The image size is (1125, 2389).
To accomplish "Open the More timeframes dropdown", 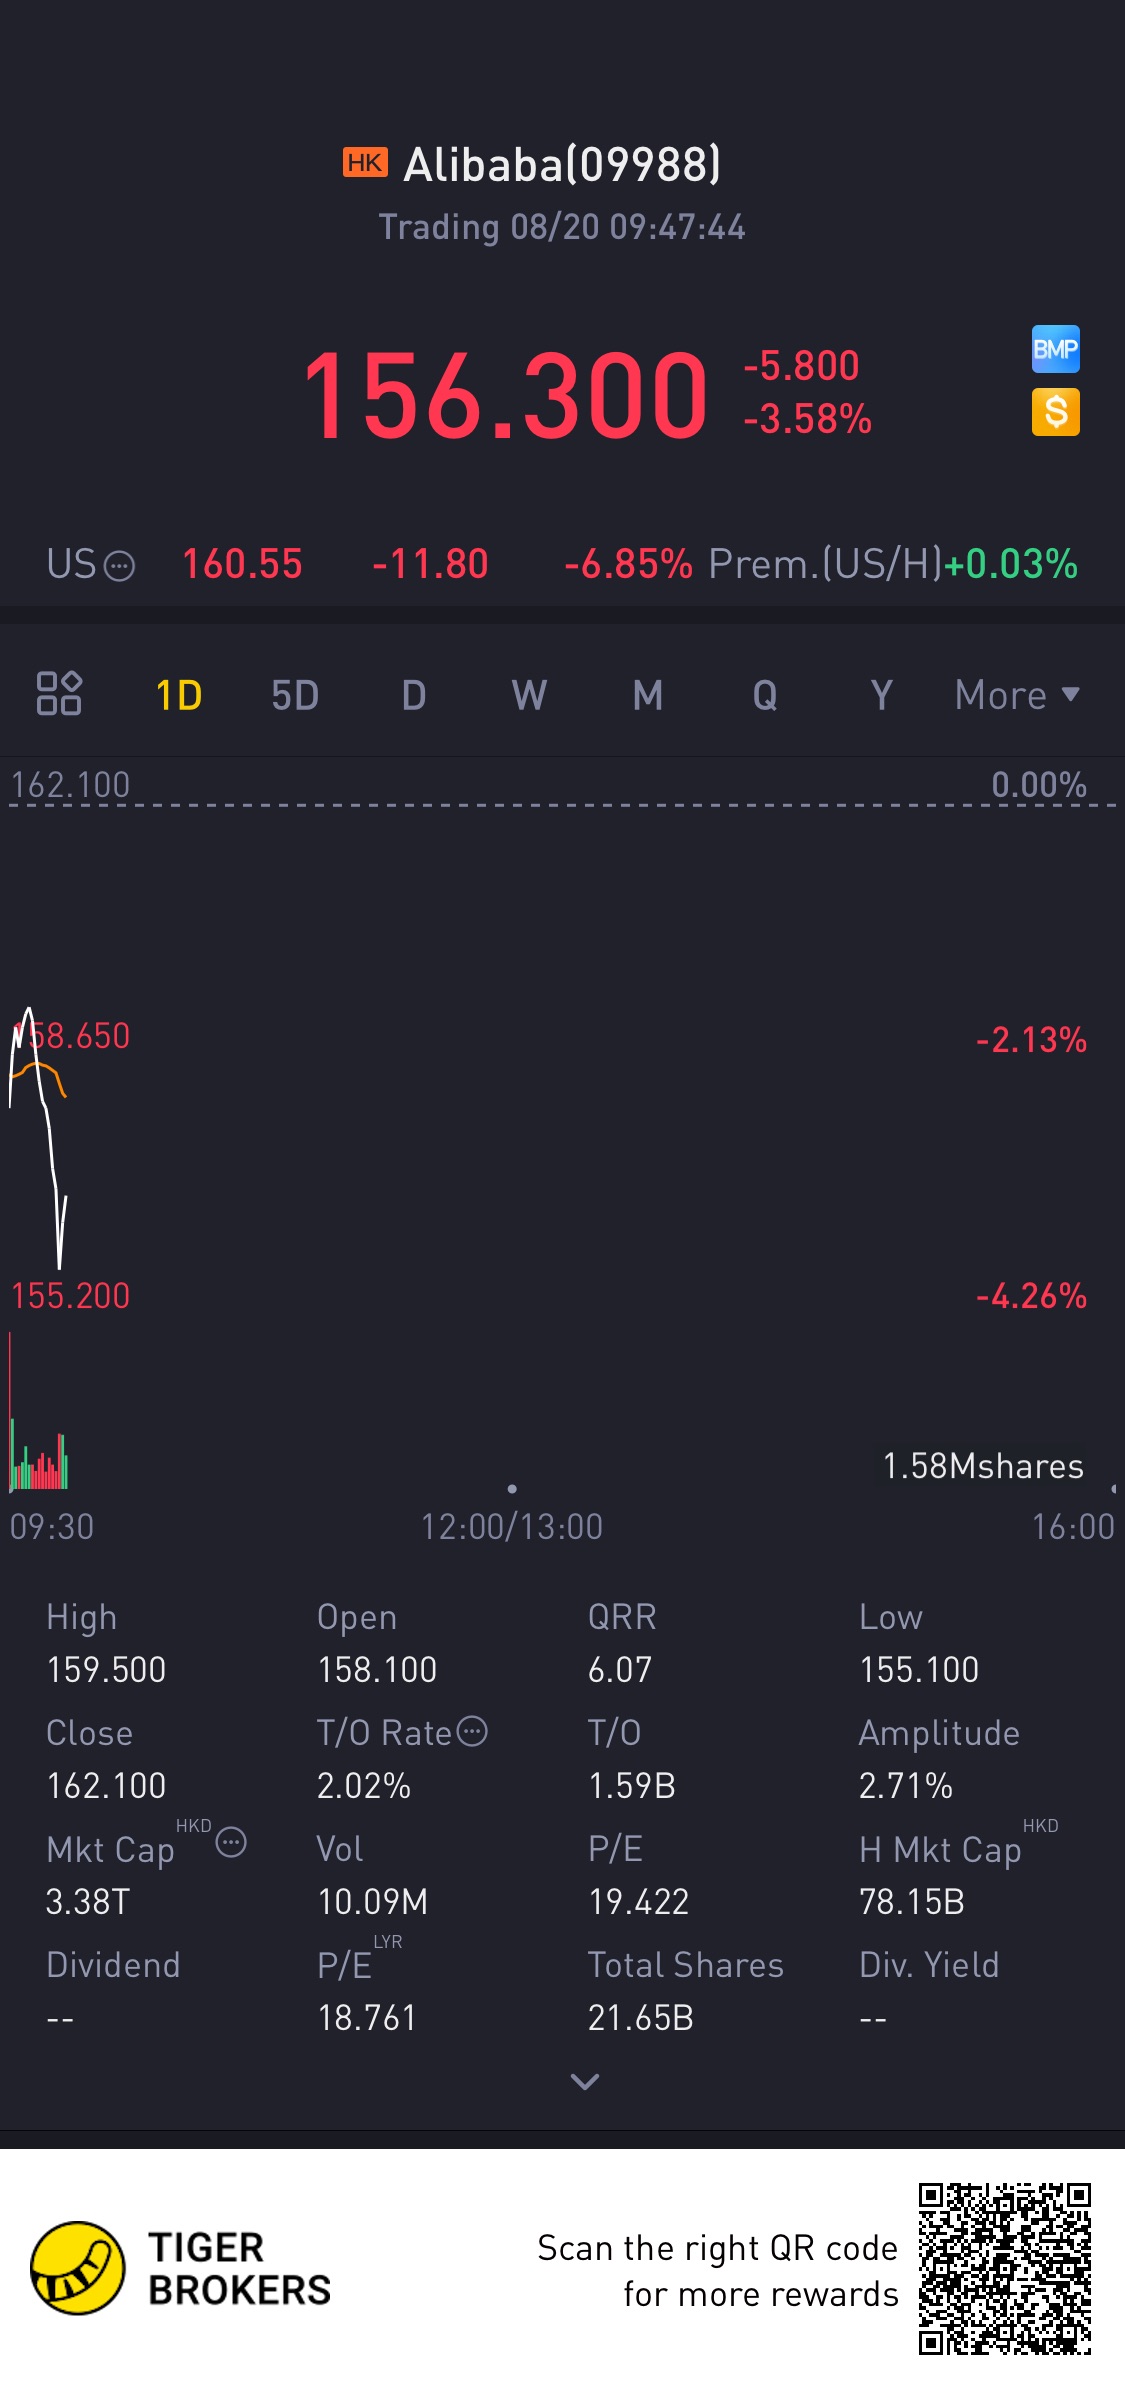I will point(1016,695).
